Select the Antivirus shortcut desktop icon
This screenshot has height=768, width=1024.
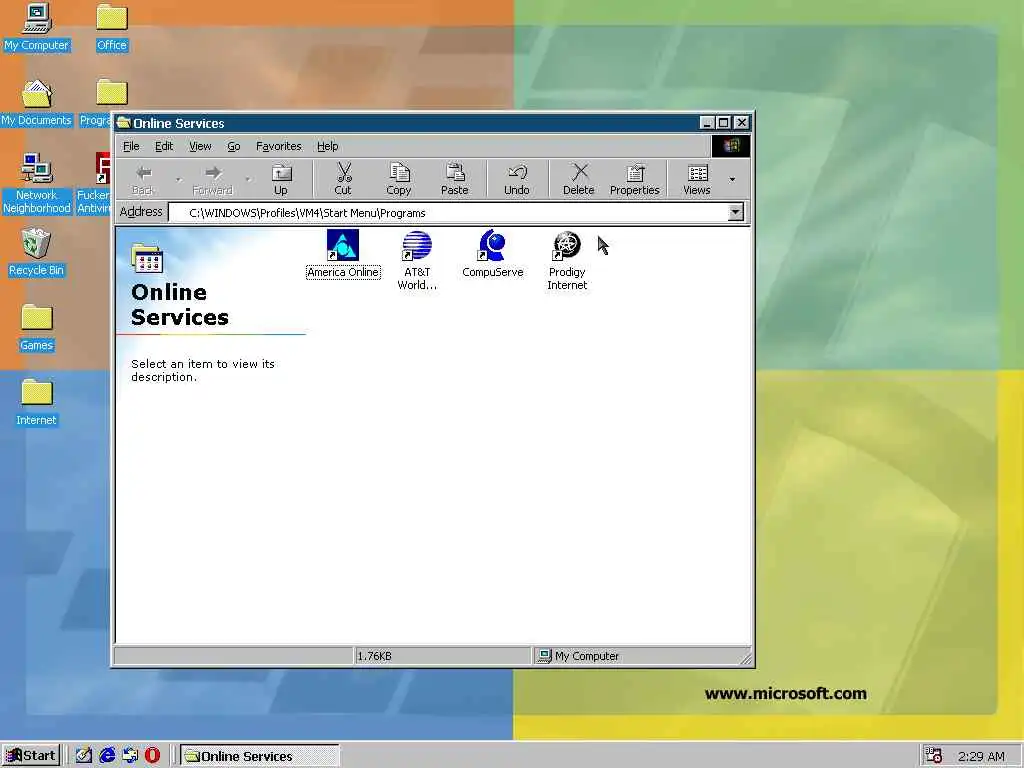click(95, 184)
